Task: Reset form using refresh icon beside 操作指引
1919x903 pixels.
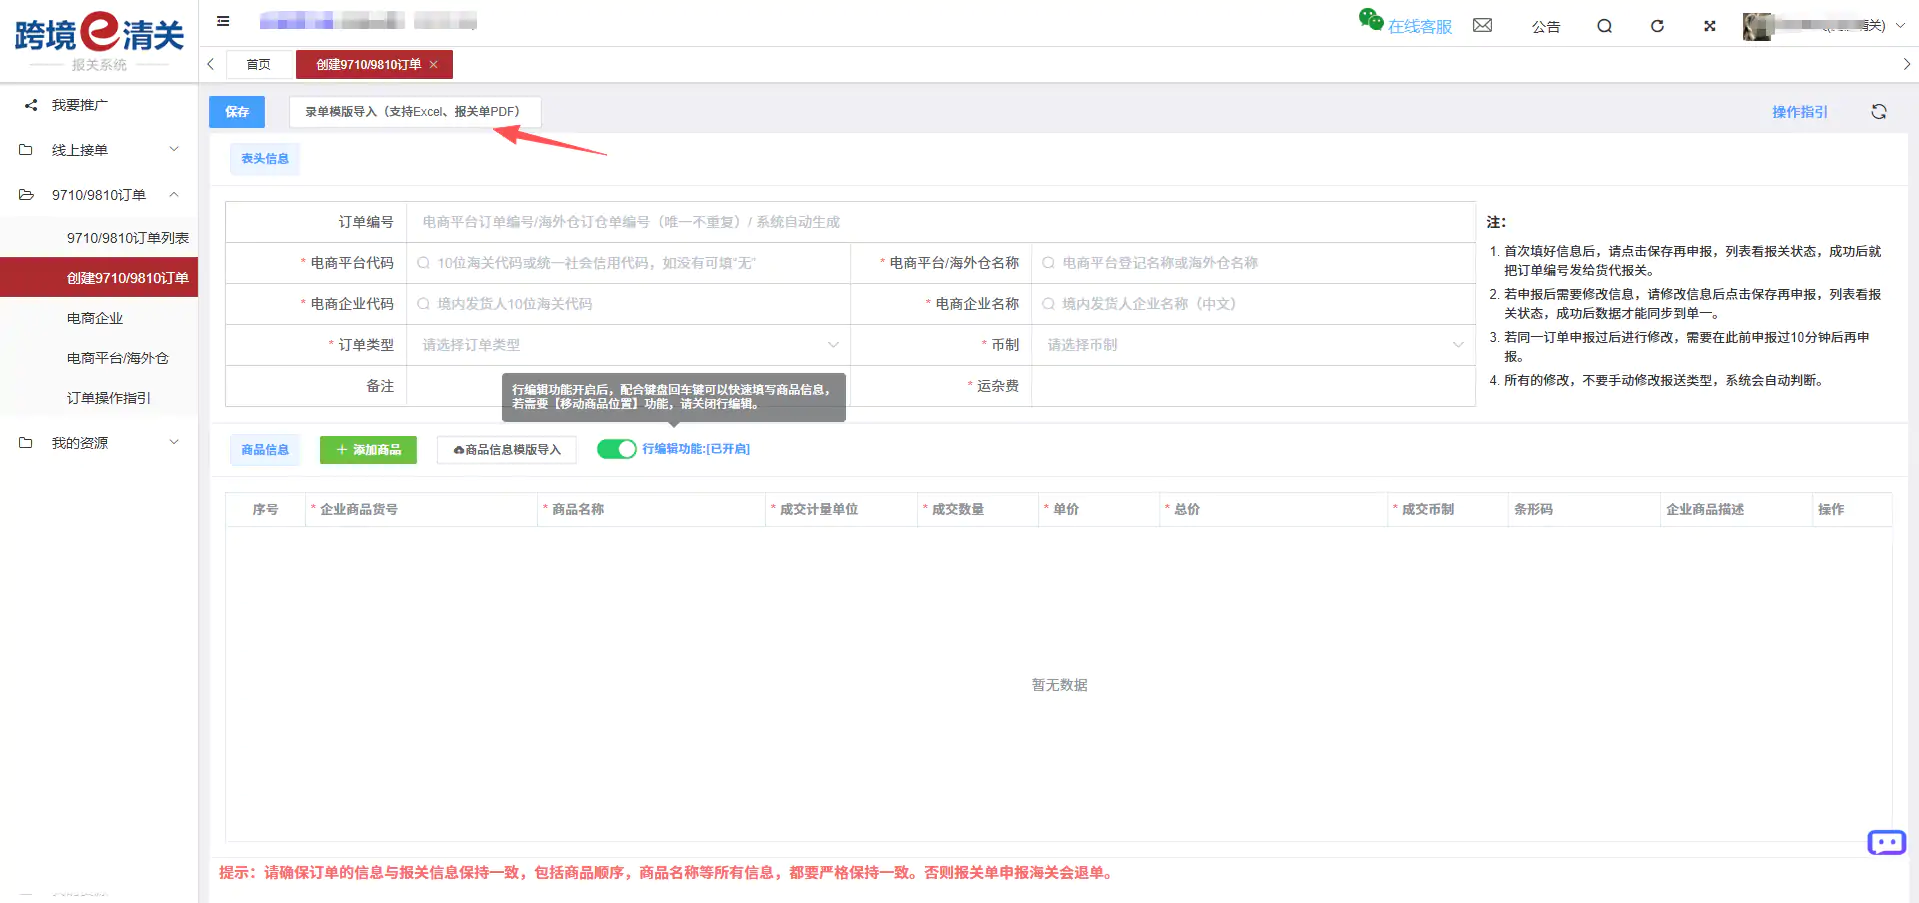Action: (1879, 111)
